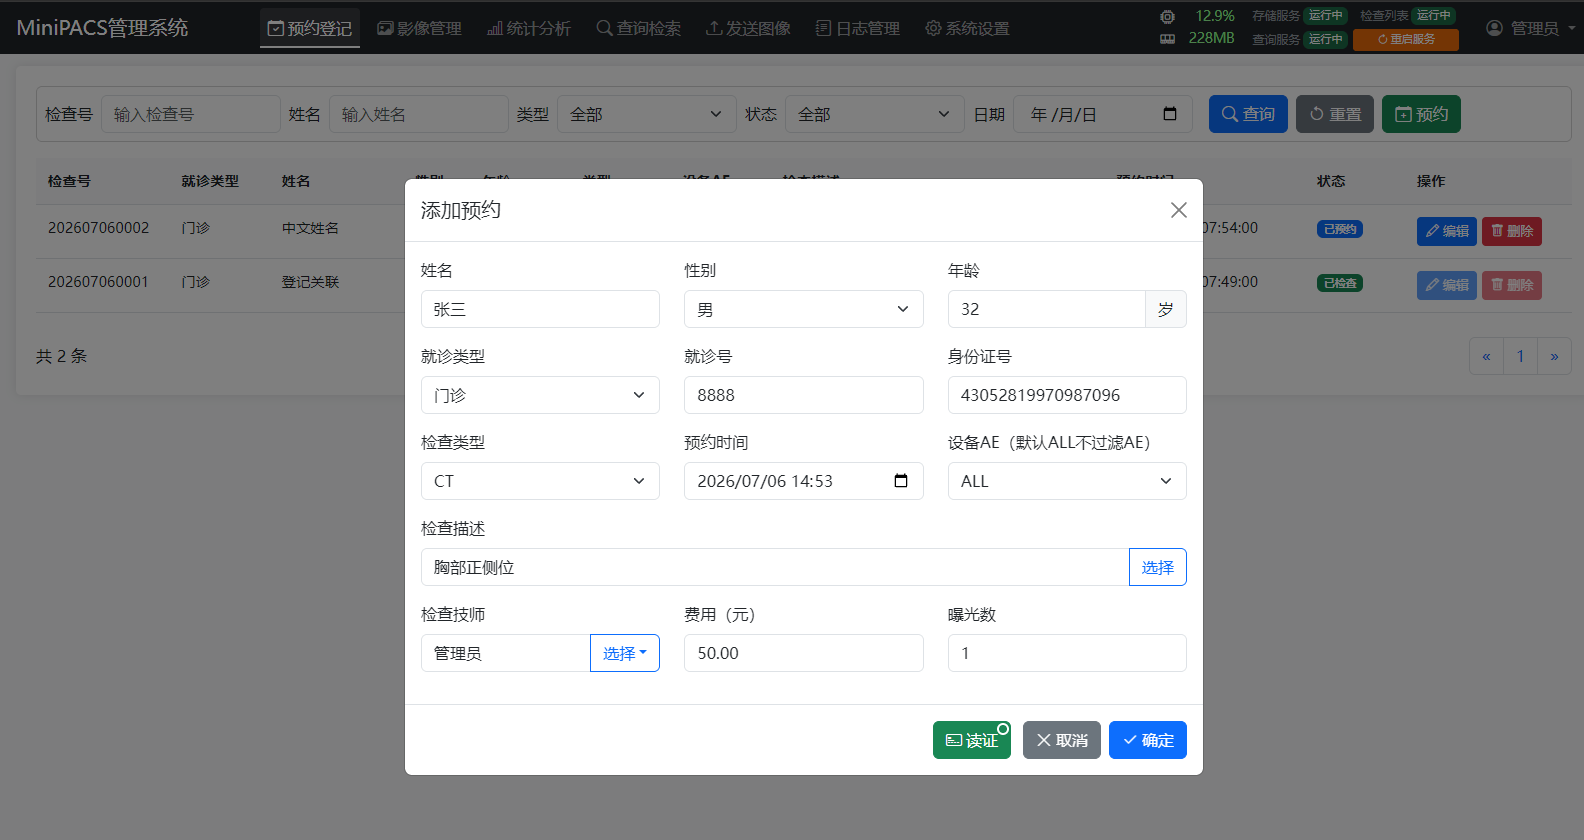Click the 检查号 cell 202607060001

[98, 282]
